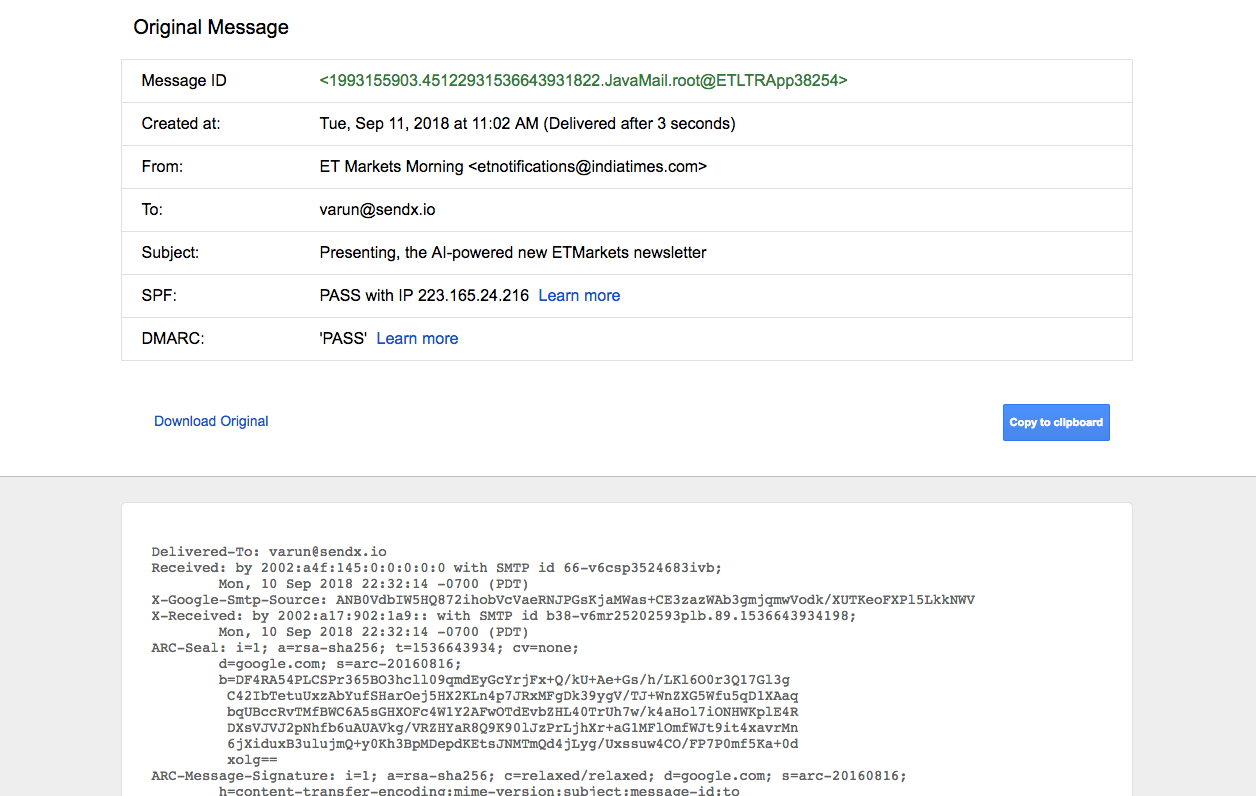Click the DMARC 'PASS' result text

(x=343, y=339)
